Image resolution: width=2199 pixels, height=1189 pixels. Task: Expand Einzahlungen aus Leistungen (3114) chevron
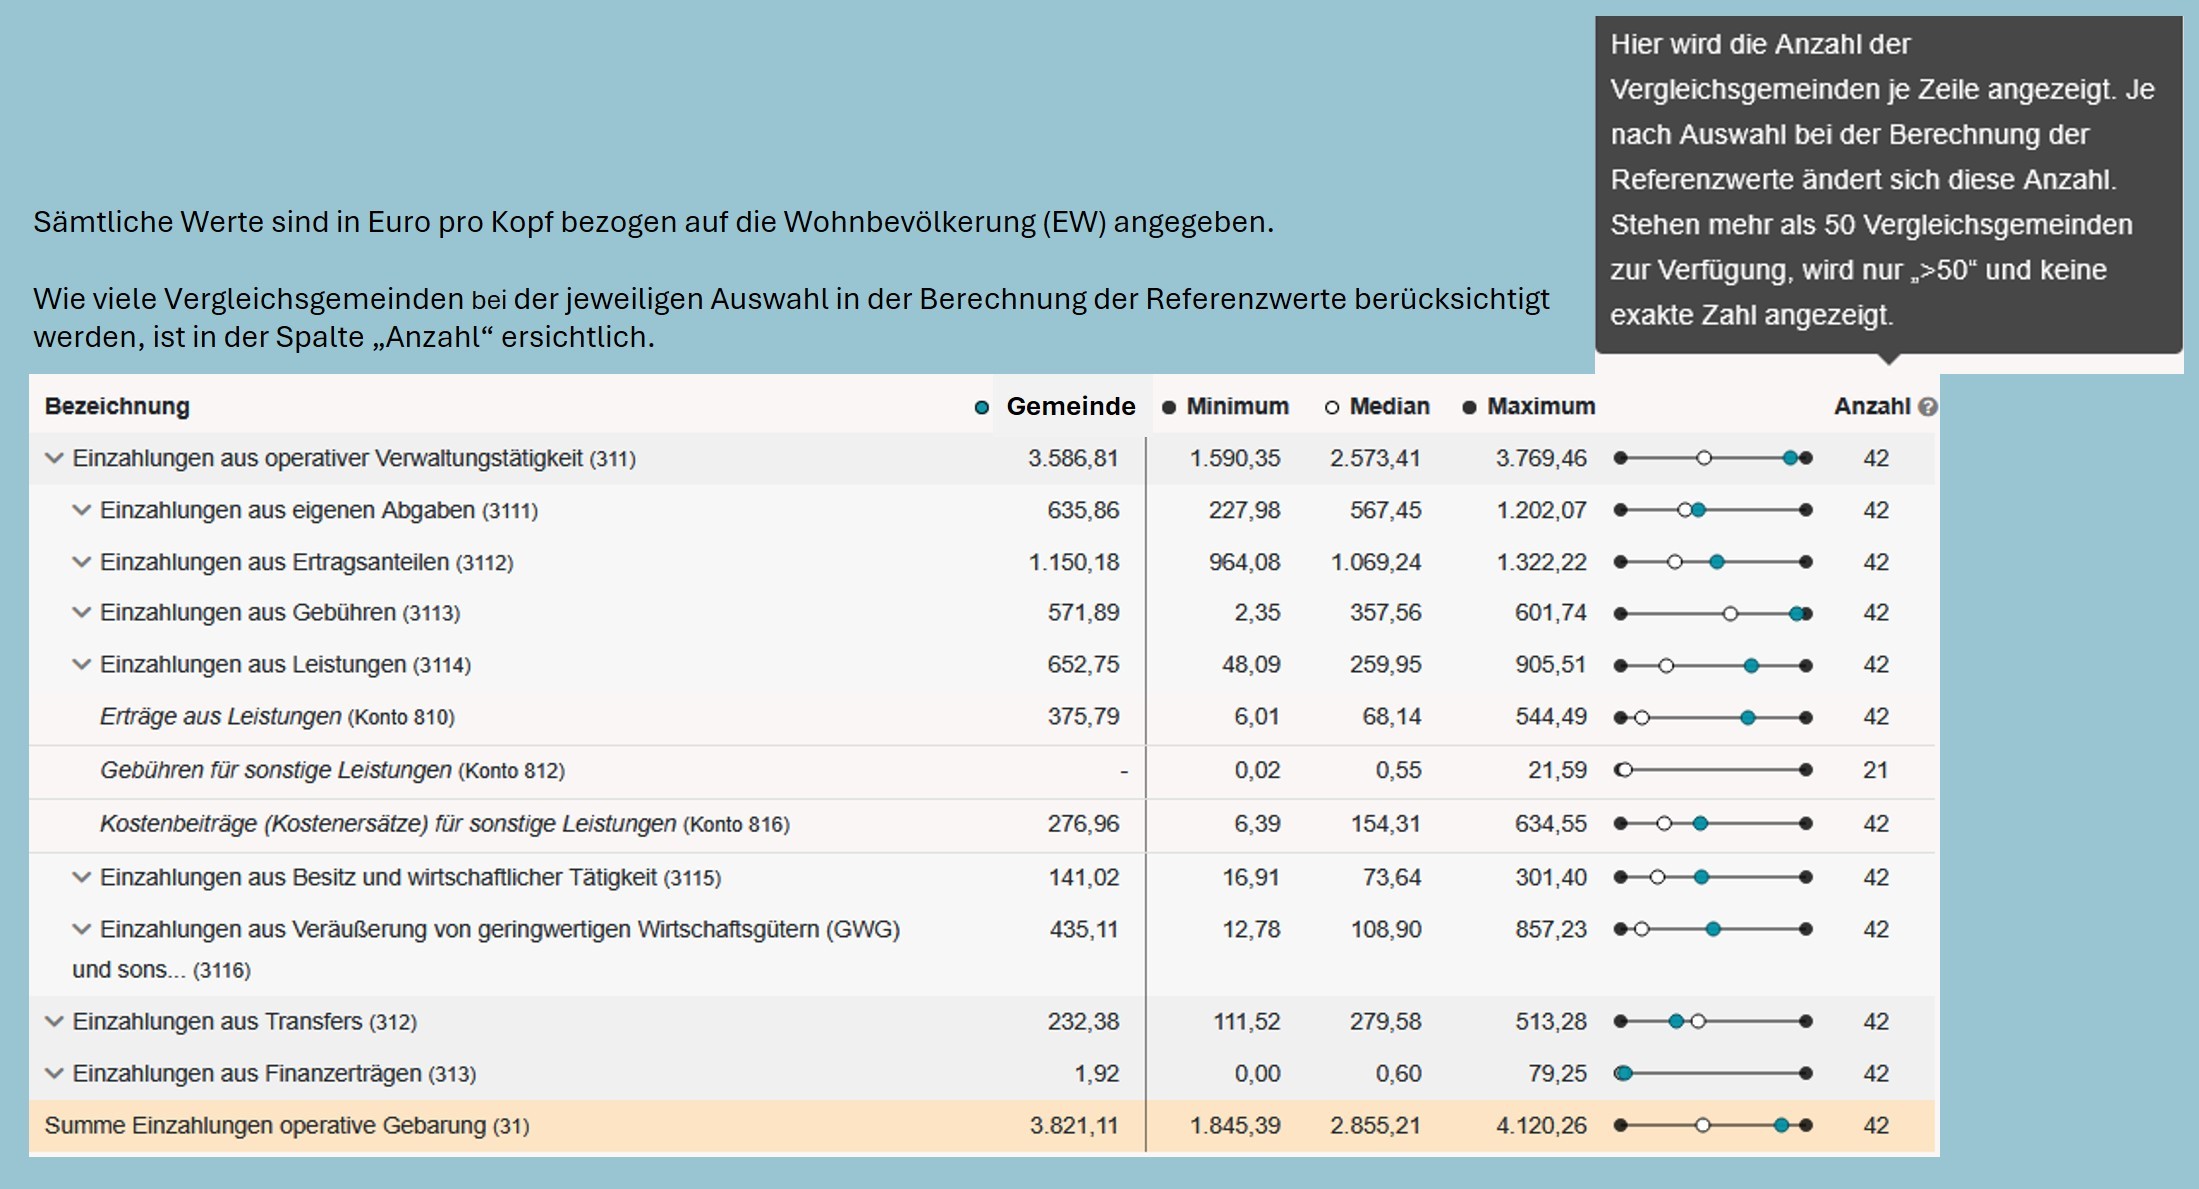(82, 665)
